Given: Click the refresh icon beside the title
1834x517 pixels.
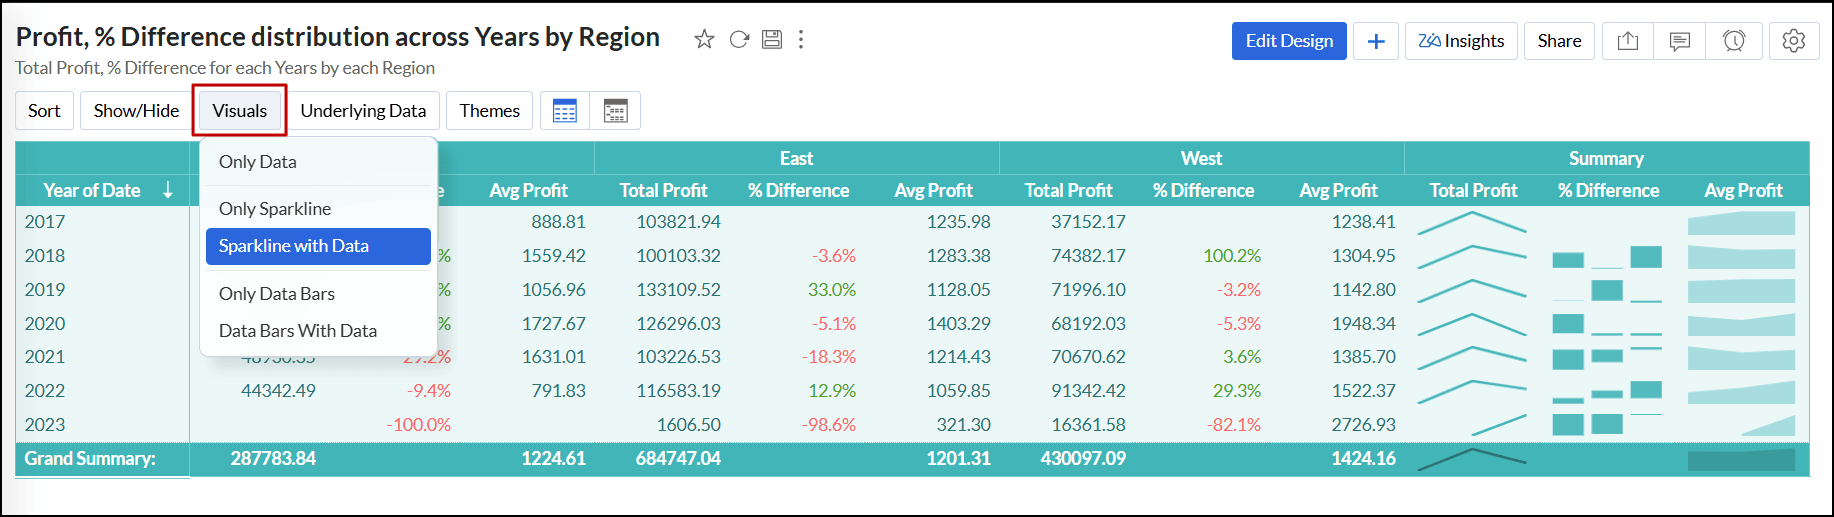Looking at the screenshot, I should pyautogui.click(x=739, y=39).
